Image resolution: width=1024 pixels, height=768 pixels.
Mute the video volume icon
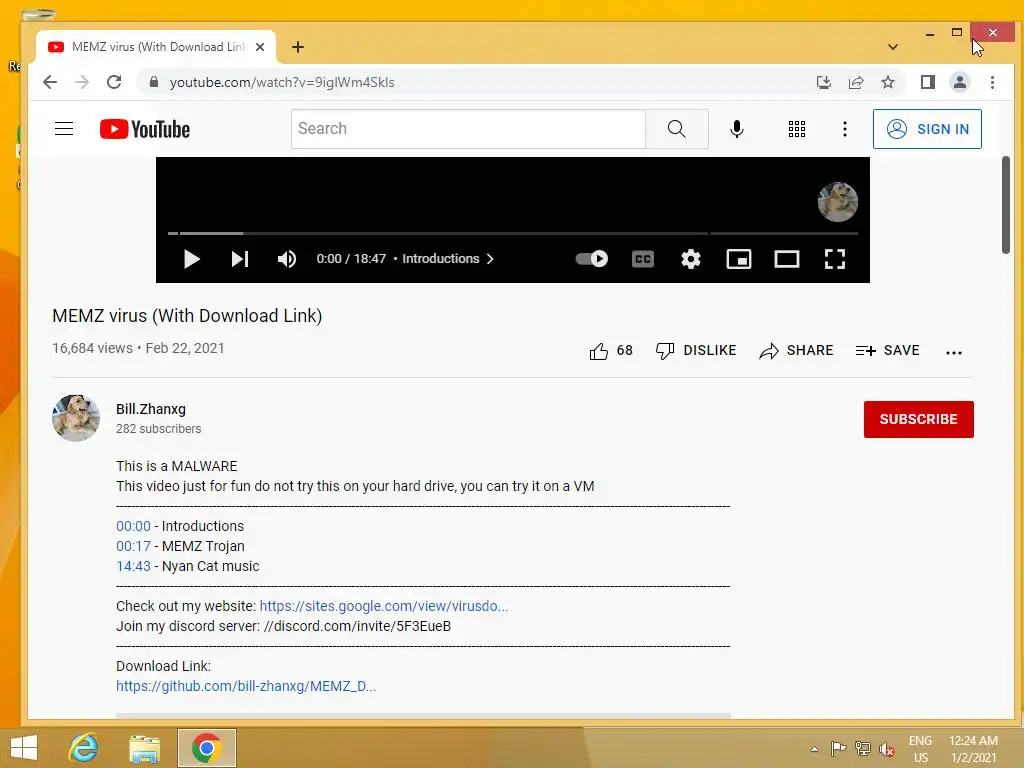[x=287, y=259]
